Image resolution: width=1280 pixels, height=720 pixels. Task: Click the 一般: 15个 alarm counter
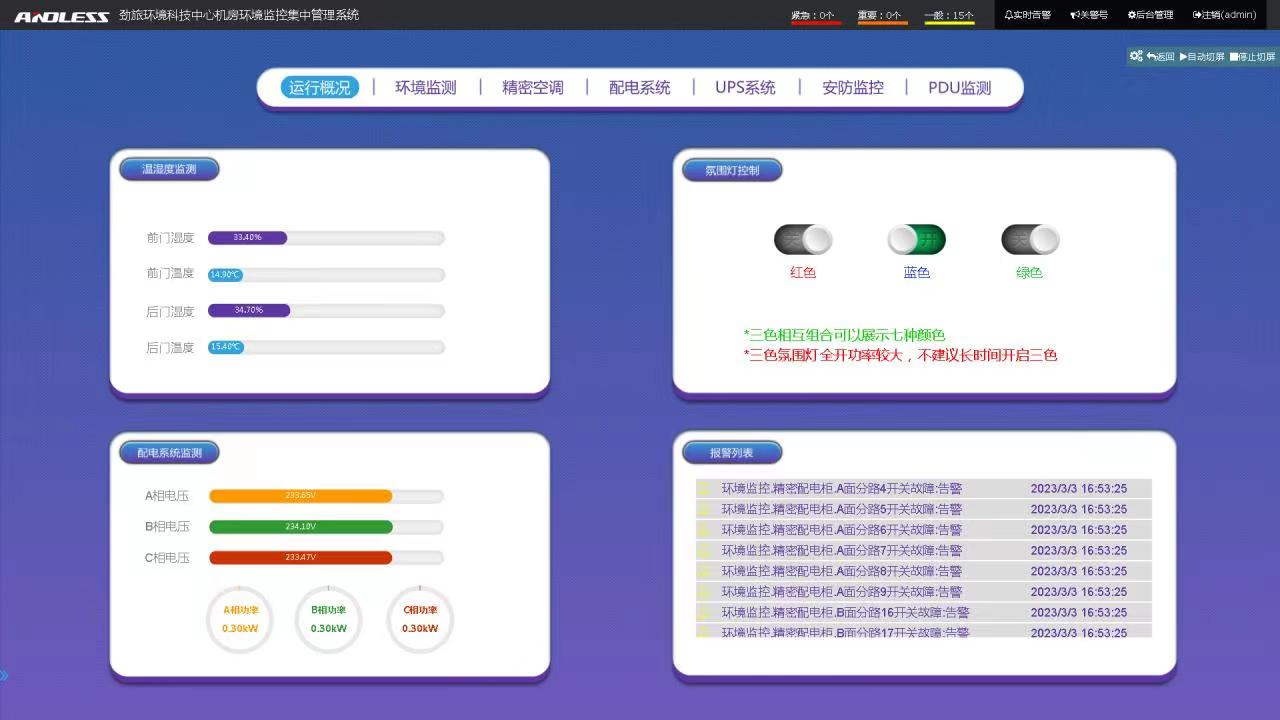tap(949, 16)
